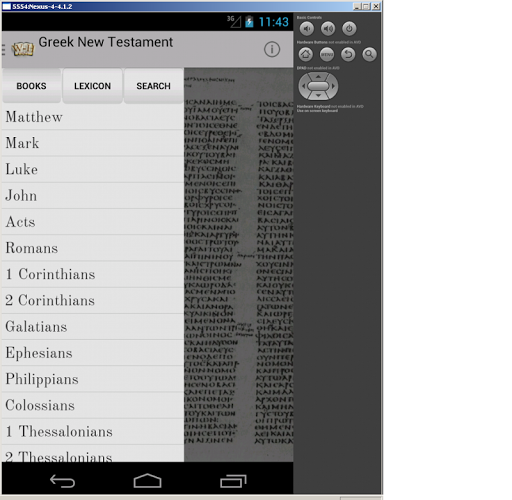Tap the 3G signal indicator
Screen dimensions: 512x500
tap(234, 21)
